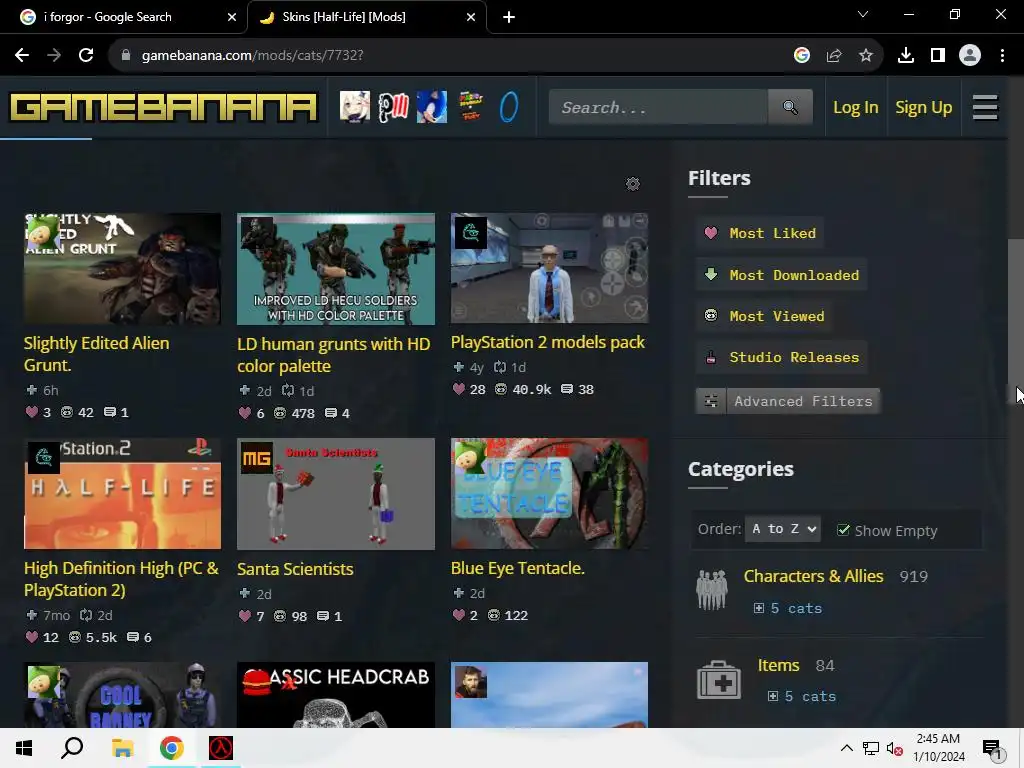The image size is (1024, 768).
Task: Click the Most Viewed eye icon
Action: pos(711,315)
